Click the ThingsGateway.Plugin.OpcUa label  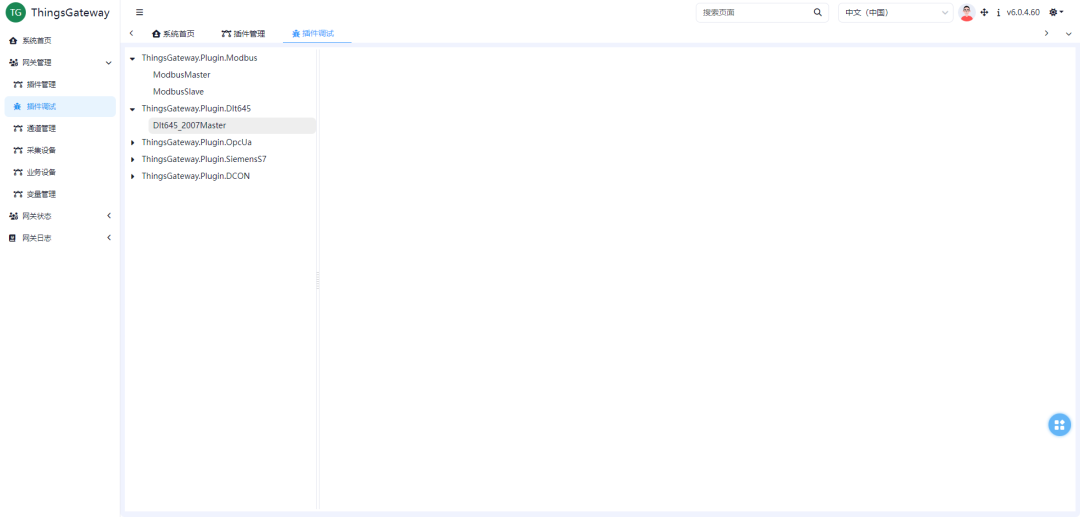click(196, 142)
